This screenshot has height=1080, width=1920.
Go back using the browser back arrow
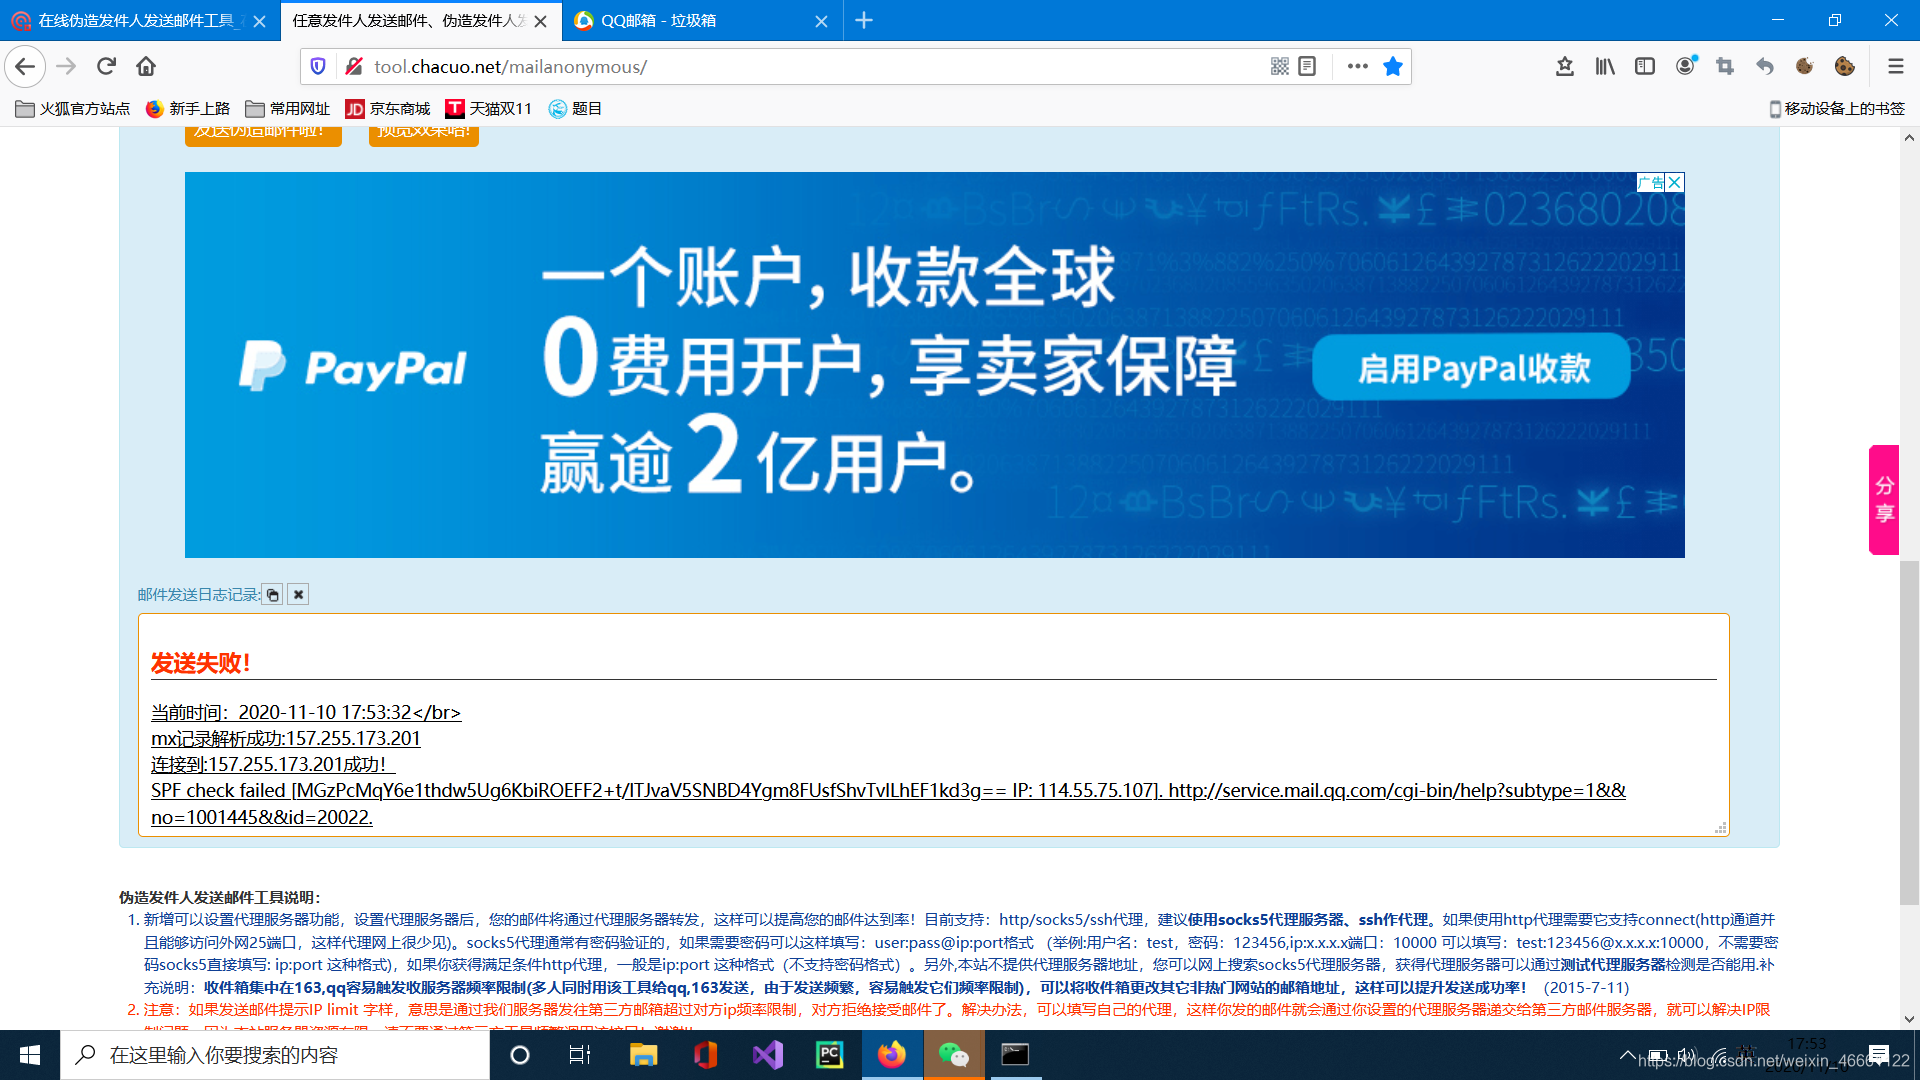coord(25,66)
